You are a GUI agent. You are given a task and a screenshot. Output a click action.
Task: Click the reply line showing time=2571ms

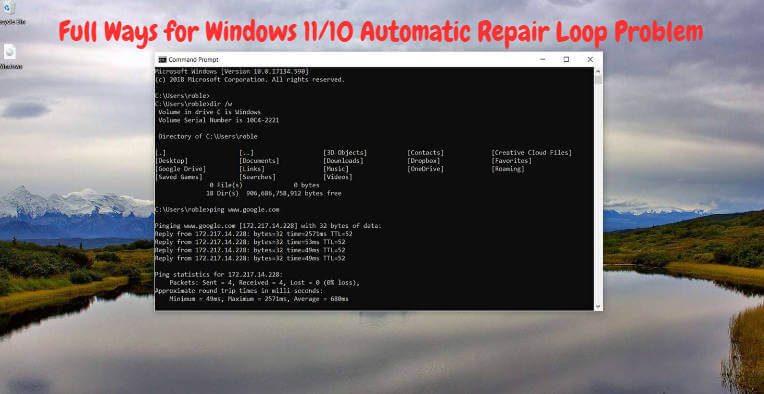point(253,234)
